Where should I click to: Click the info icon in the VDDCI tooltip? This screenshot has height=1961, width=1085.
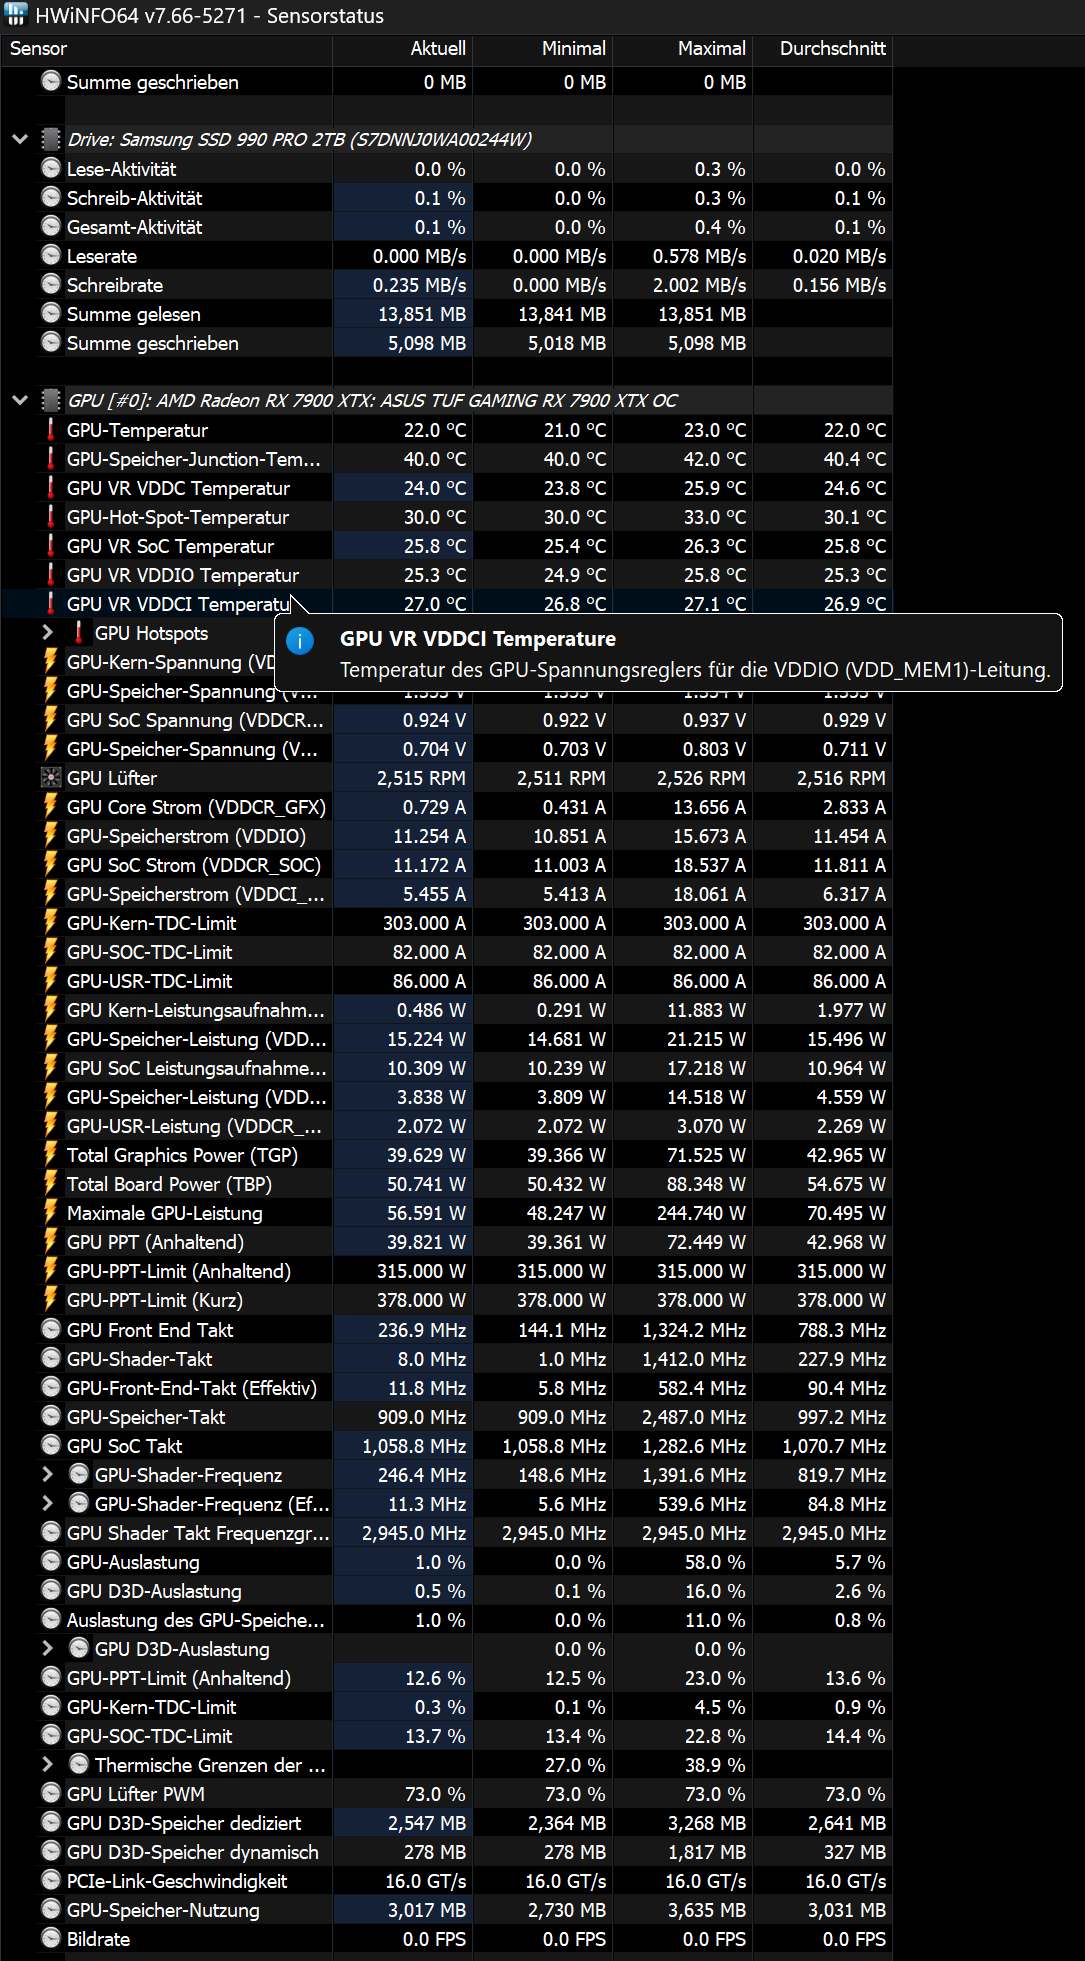(x=300, y=640)
